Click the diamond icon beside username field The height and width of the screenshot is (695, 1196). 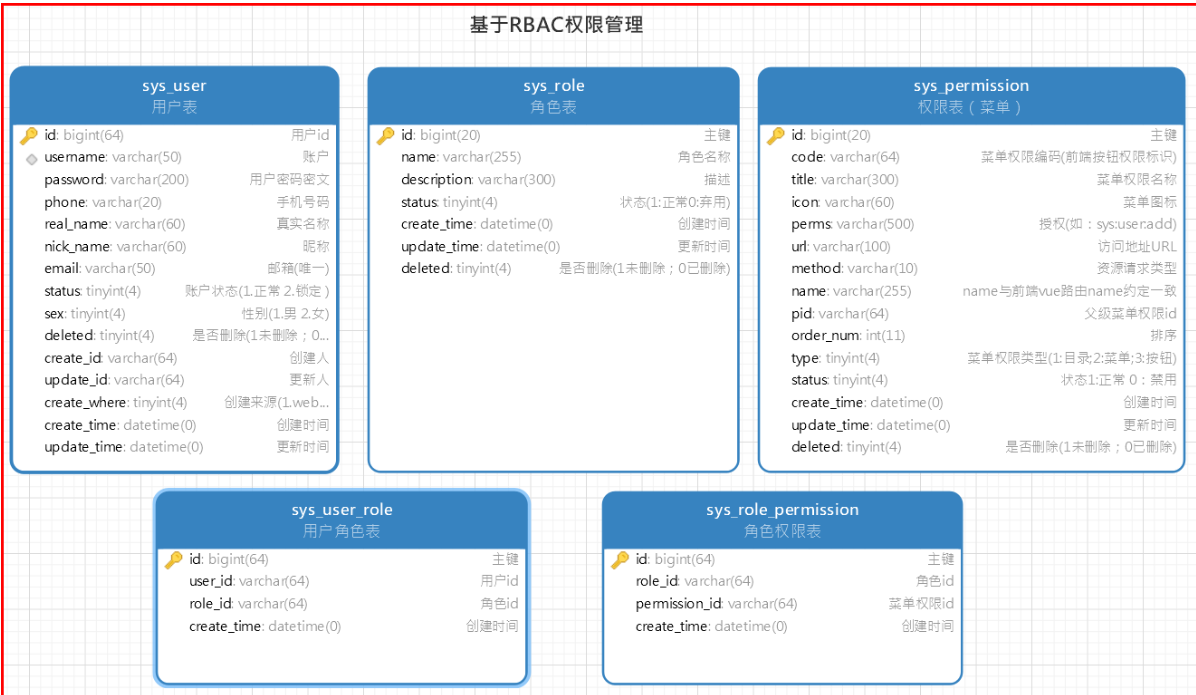(31, 159)
